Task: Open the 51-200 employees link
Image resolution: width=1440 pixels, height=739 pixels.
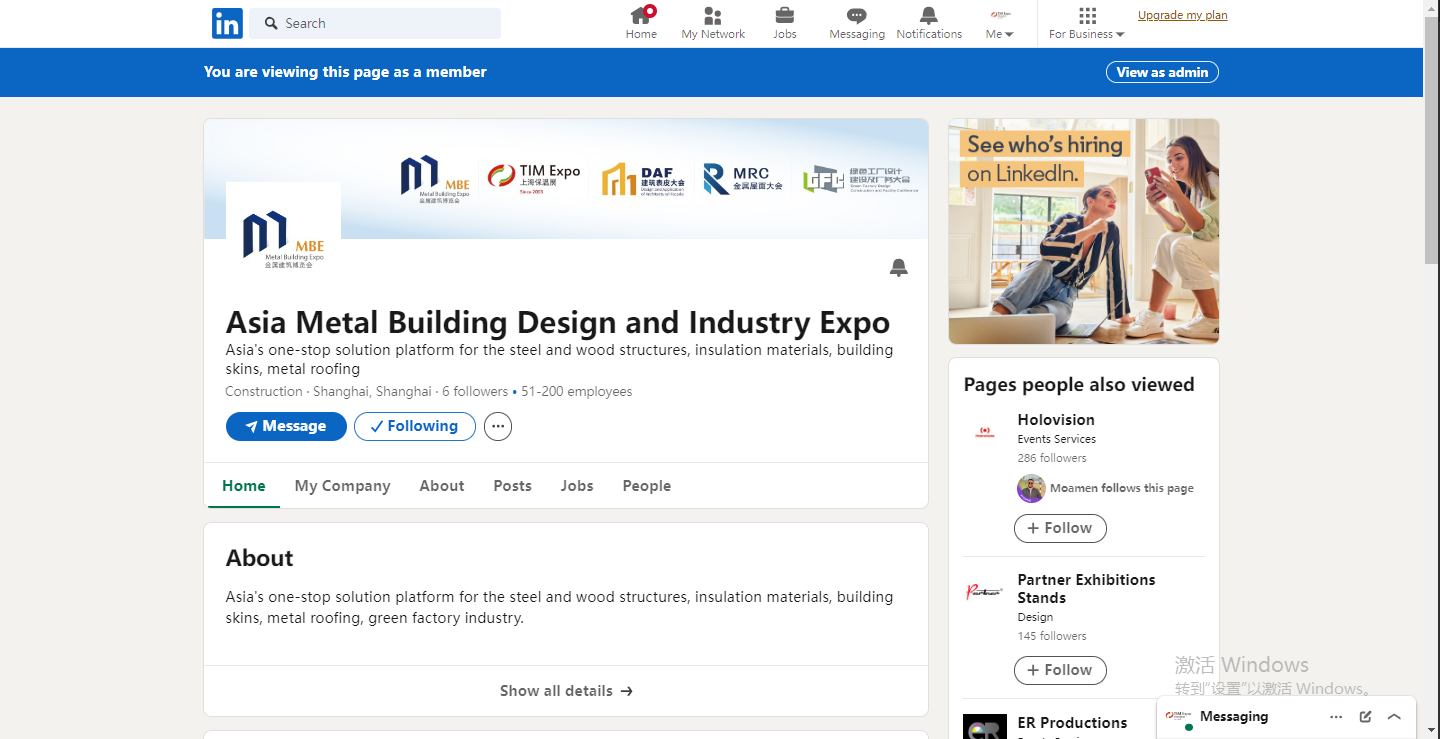Action: coord(577,392)
